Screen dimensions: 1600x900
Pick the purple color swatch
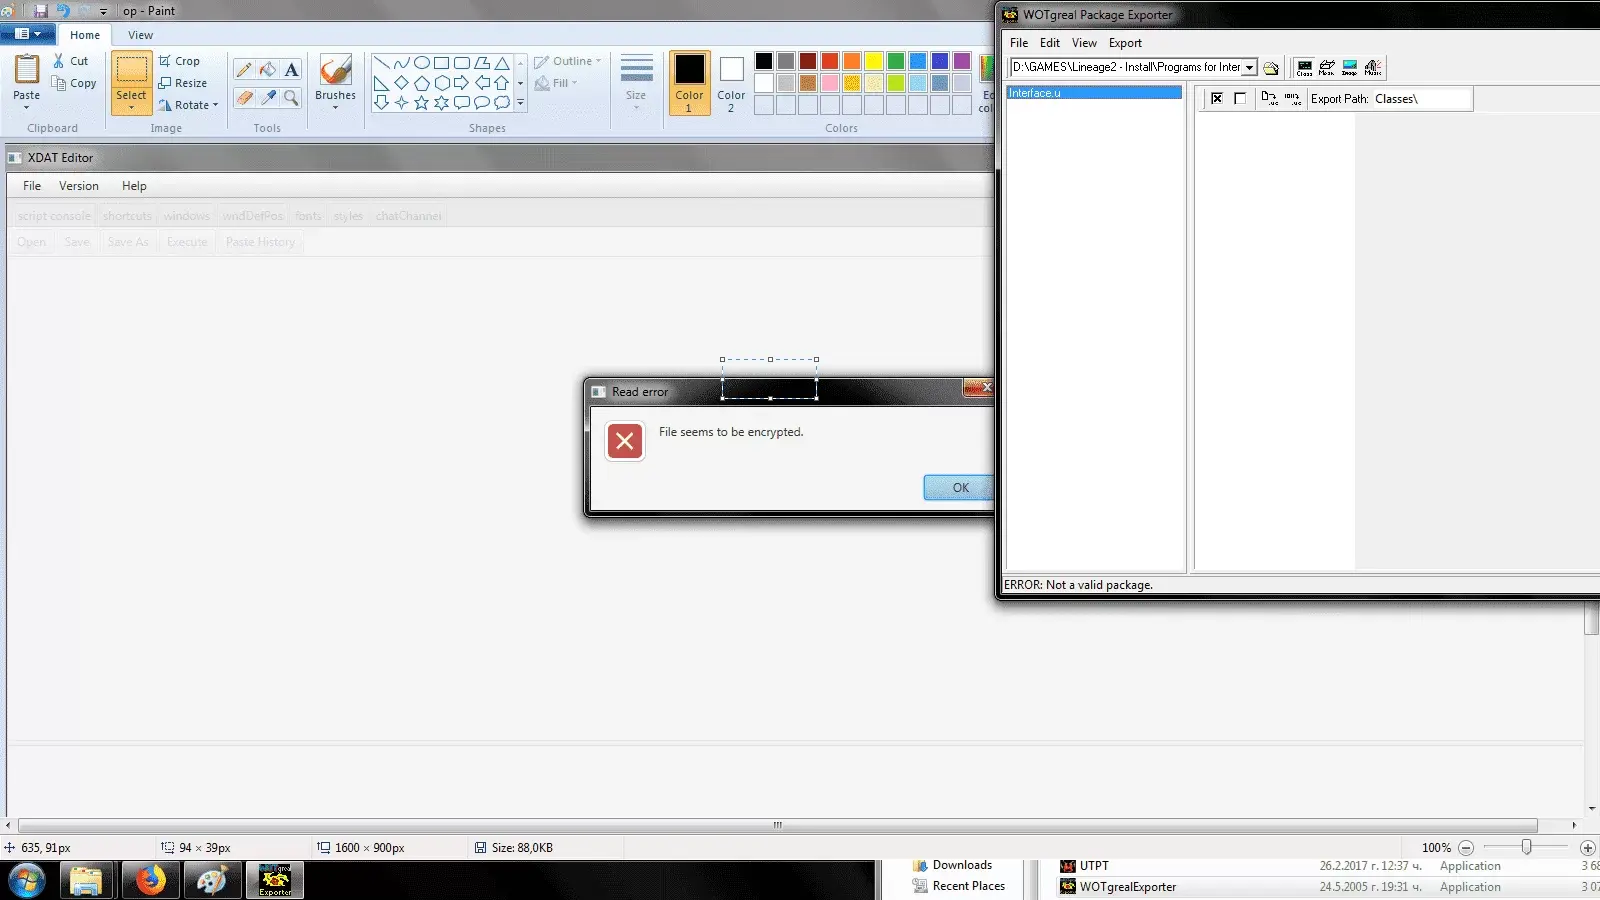(x=962, y=61)
